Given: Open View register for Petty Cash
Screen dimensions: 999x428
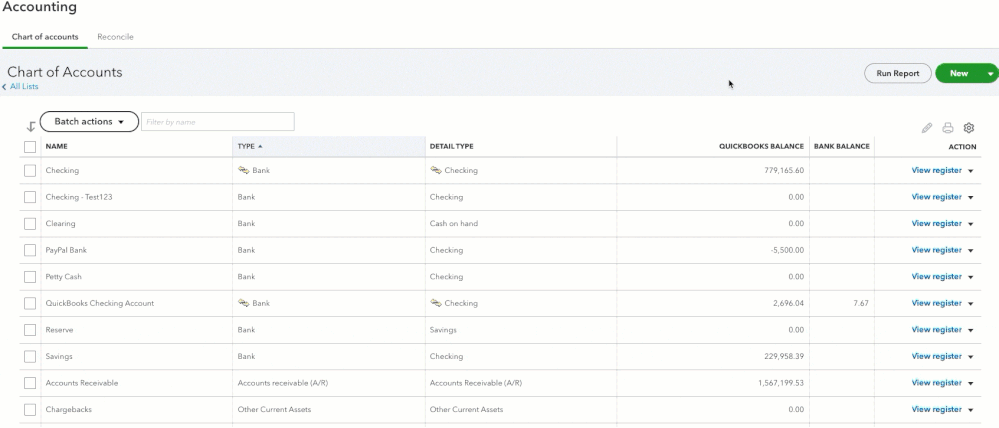Looking at the screenshot, I should (x=936, y=277).
